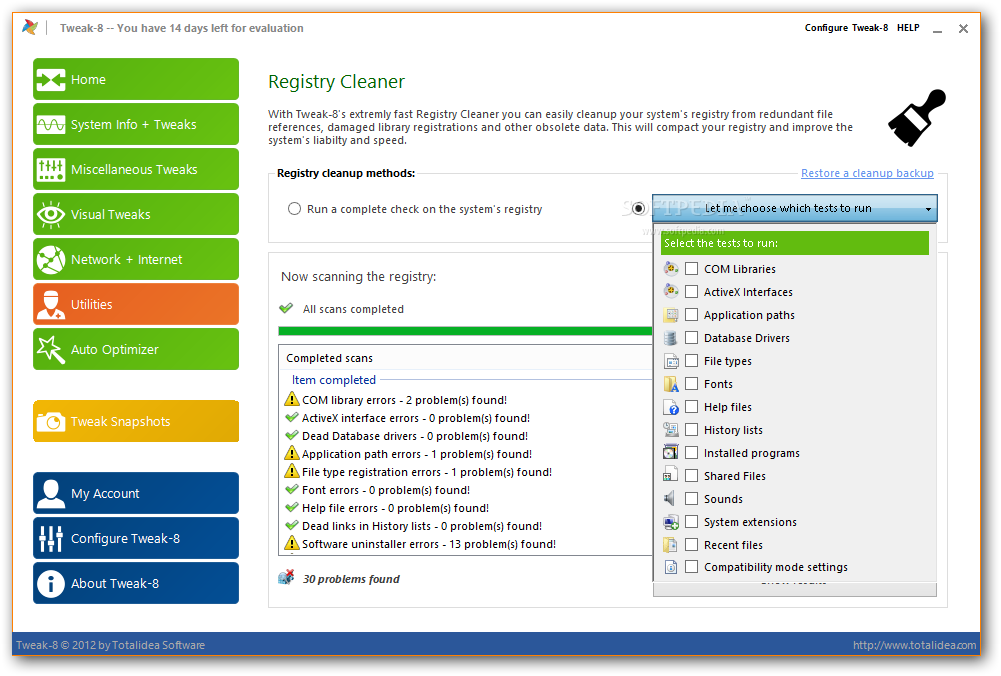Click the File types icon
The height and width of the screenshot is (676, 1001).
(x=671, y=361)
